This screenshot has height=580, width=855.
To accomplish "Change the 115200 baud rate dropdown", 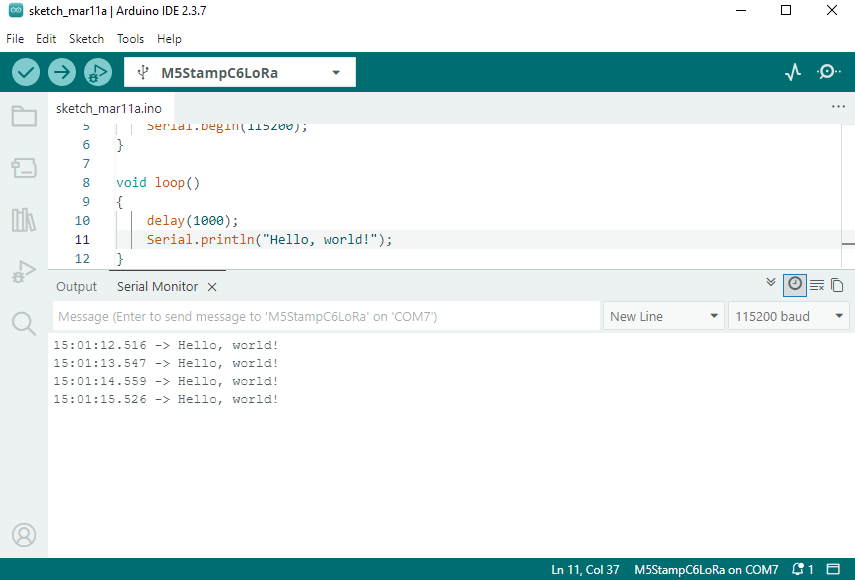I will [x=789, y=316].
